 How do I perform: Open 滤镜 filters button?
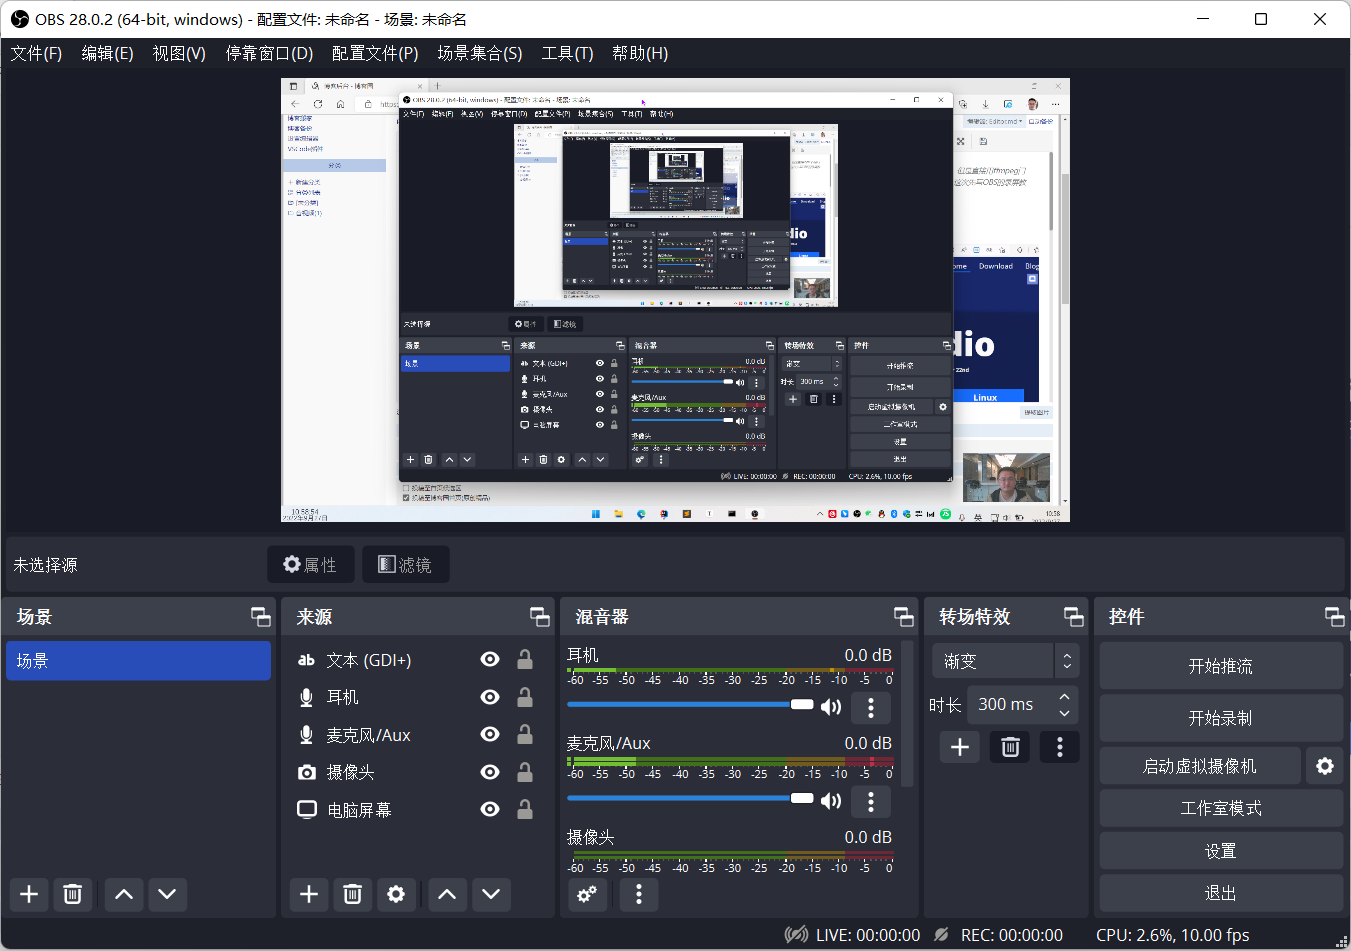coord(405,565)
